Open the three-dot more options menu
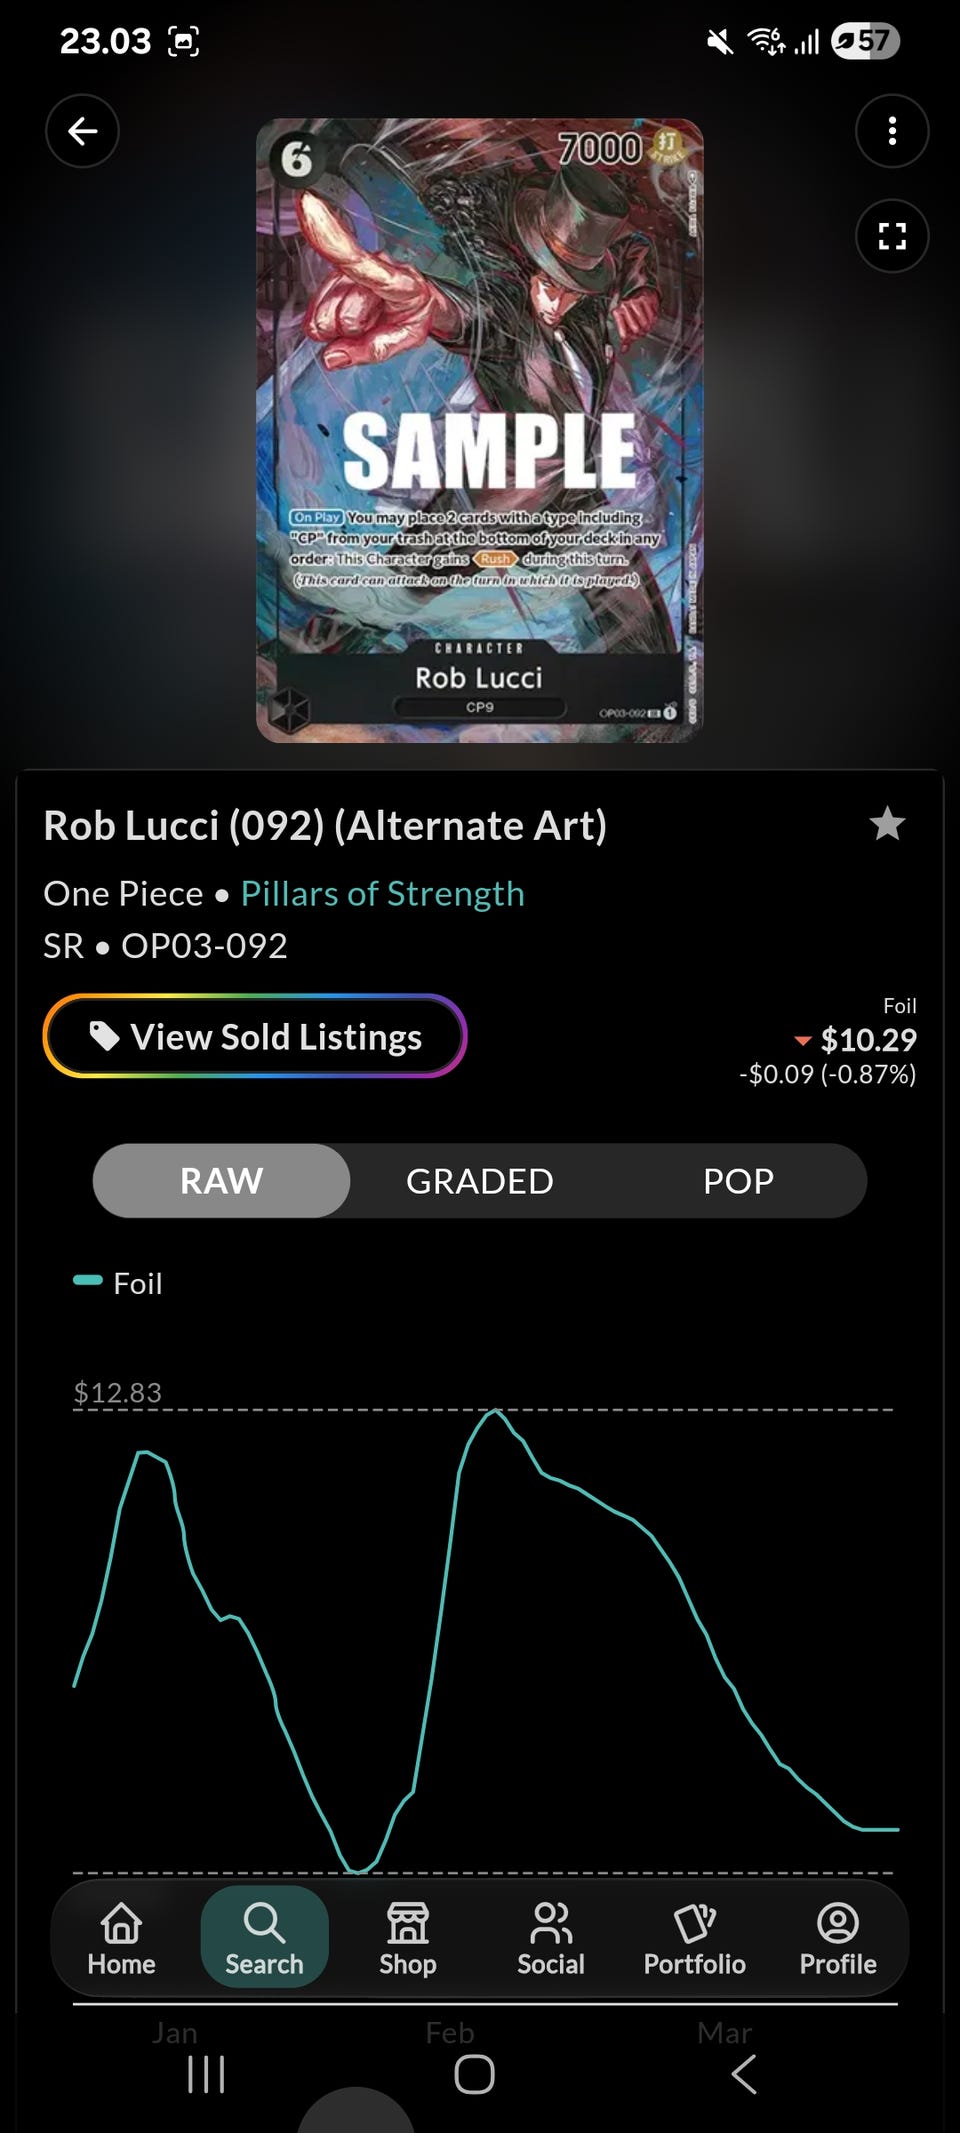 892,131
